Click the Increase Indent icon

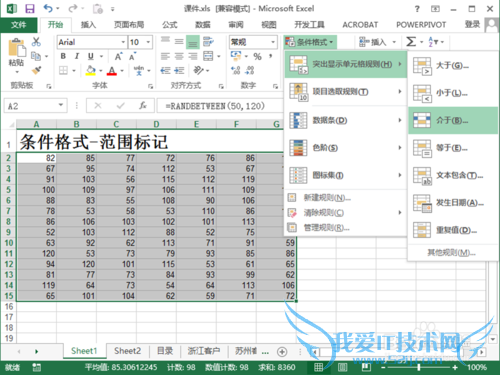179,70
